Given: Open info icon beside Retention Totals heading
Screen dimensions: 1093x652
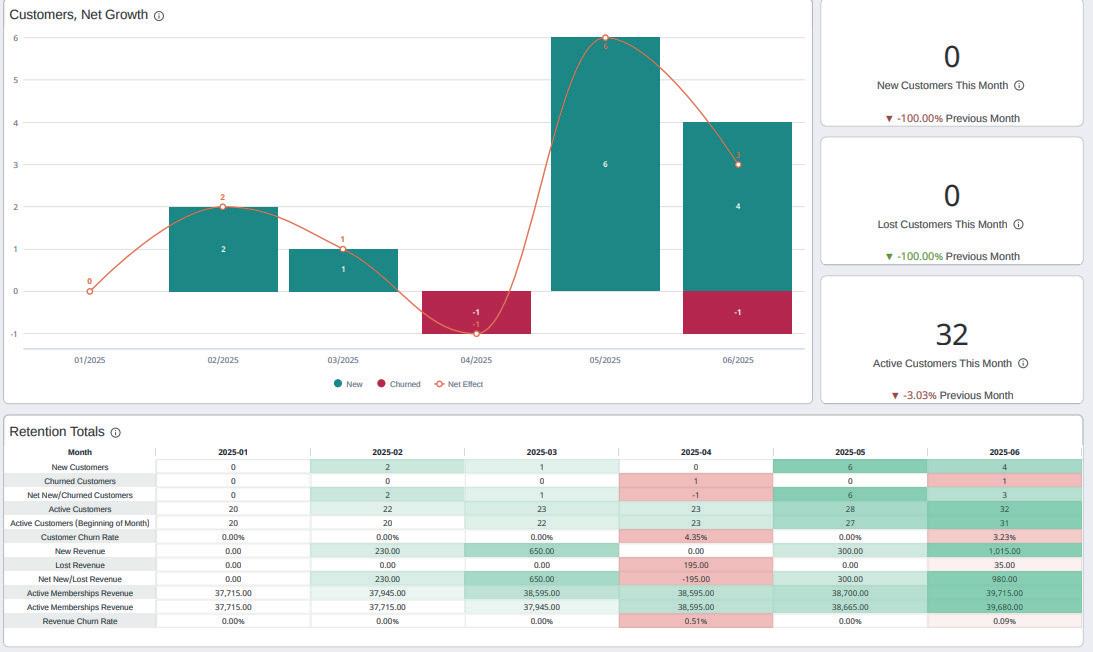Looking at the screenshot, I should tap(116, 432).
